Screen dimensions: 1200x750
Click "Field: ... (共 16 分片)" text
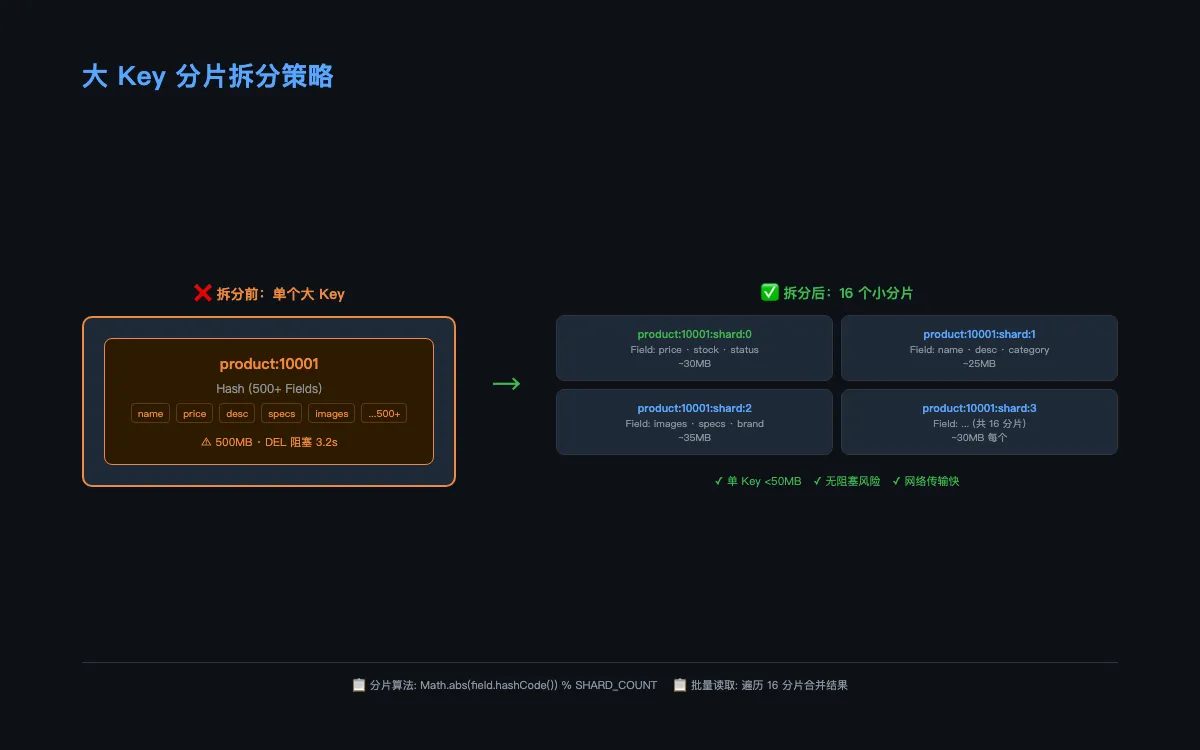pos(979,424)
